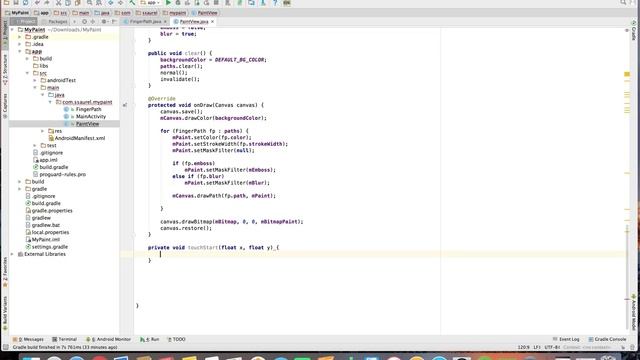Click the Favorites side tab
Image resolution: width=640 pixels, height=360 pixels.
click(x=5, y=272)
